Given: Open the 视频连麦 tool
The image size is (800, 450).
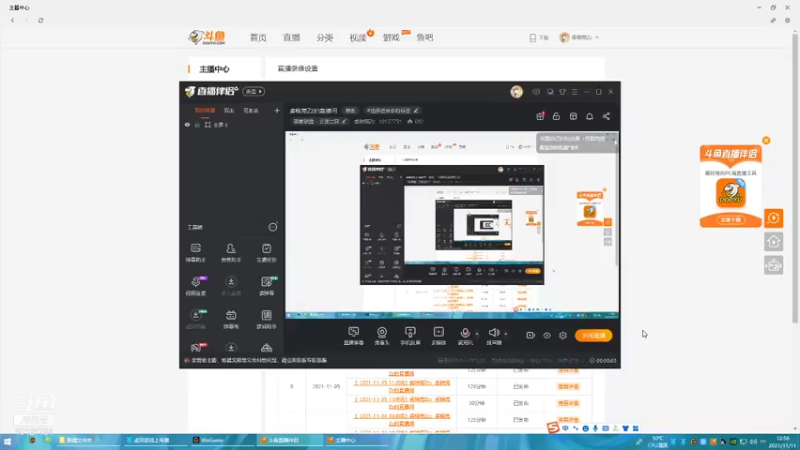Looking at the screenshot, I should click(x=196, y=286).
